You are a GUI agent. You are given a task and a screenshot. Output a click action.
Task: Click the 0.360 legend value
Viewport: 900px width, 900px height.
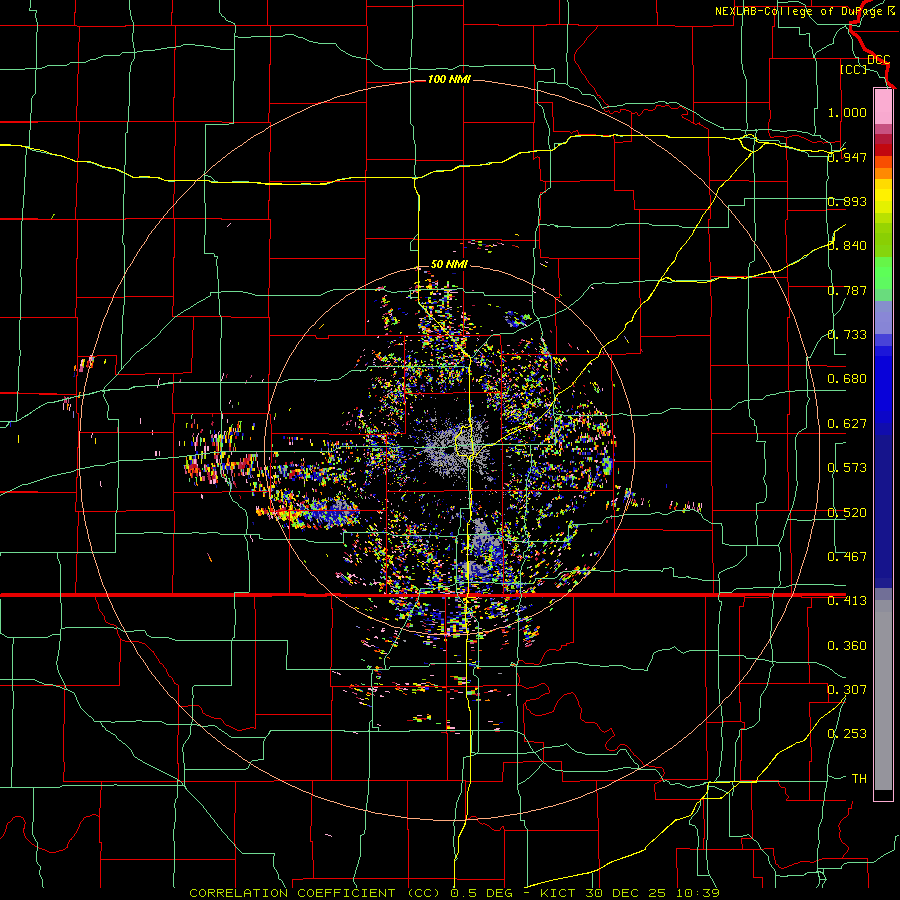point(847,646)
